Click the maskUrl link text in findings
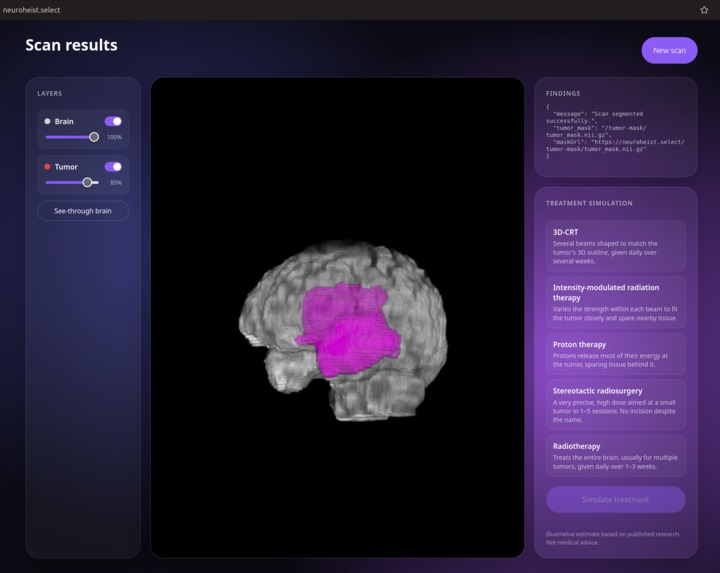Viewport: 720px width, 573px height. click(x=615, y=146)
